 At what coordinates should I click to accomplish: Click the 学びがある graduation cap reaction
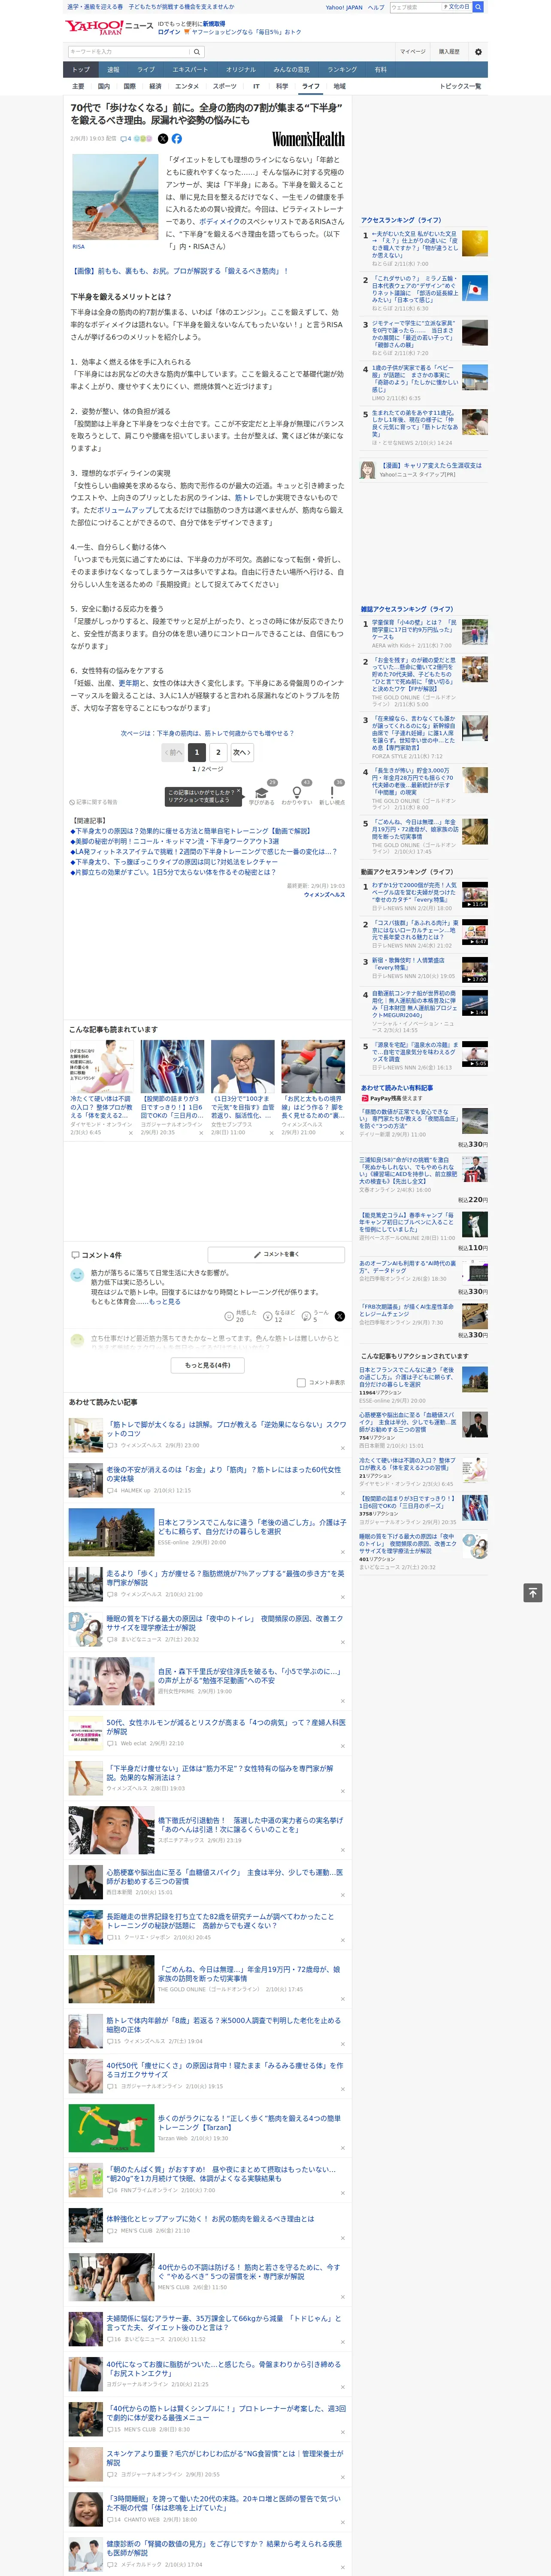263,793
